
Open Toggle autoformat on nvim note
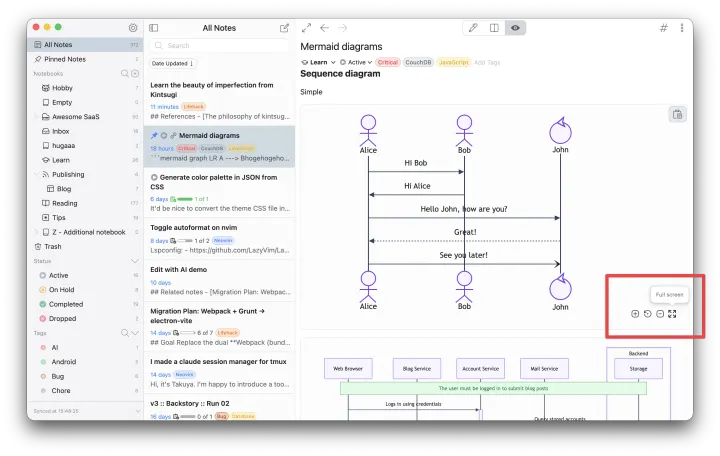click(219, 238)
